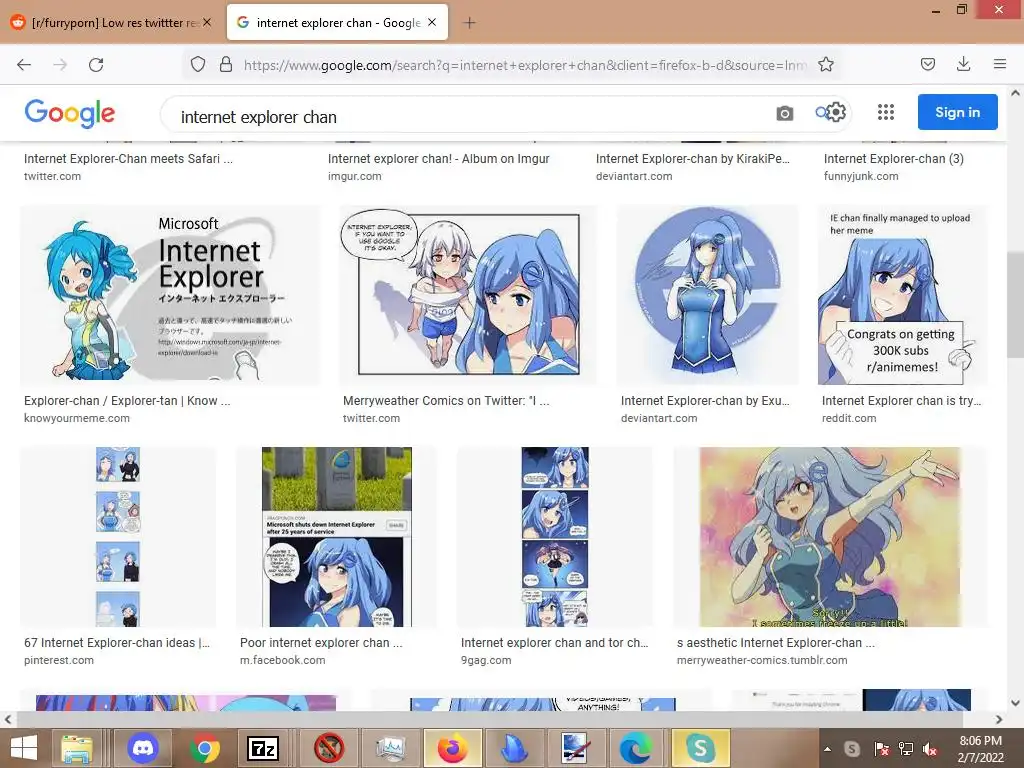Open 'Internet explorer chan and tor ch...' link
The width and height of the screenshot is (1024, 768).
click(x=554, y=643)
